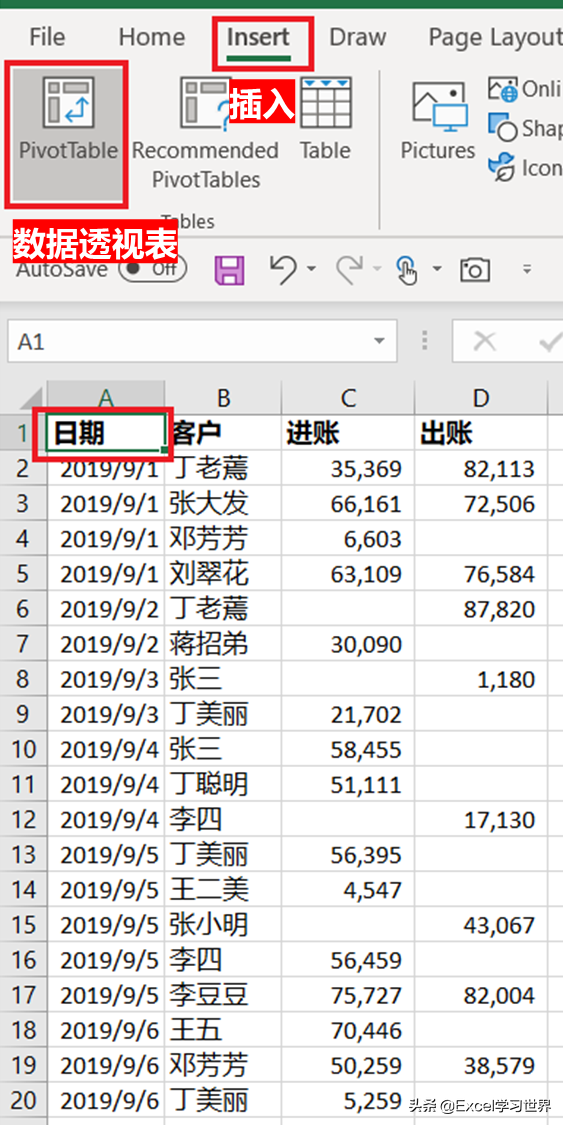Viewport: 563px width, 1125px height.
Task: Click cell with value 35,369
Action: coord(349,469)
